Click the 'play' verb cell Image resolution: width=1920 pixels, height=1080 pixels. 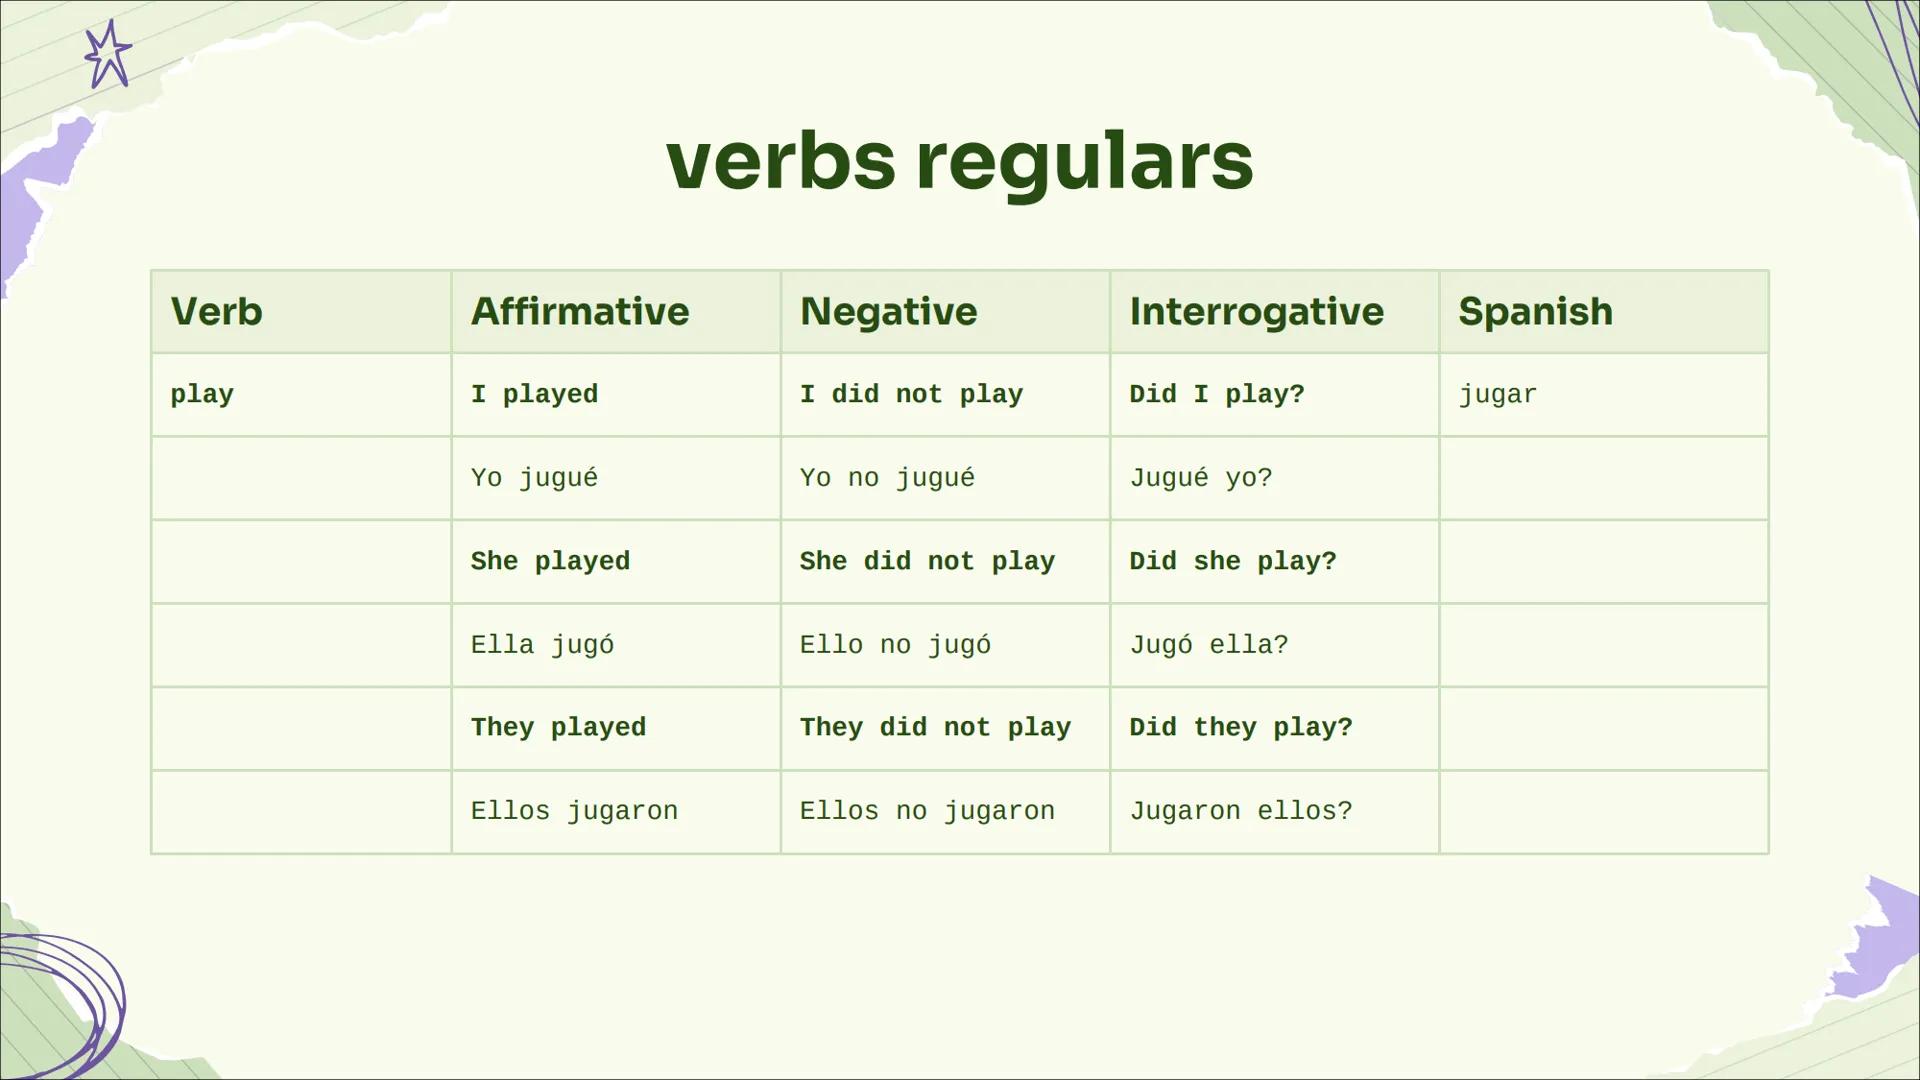point(202,394)
